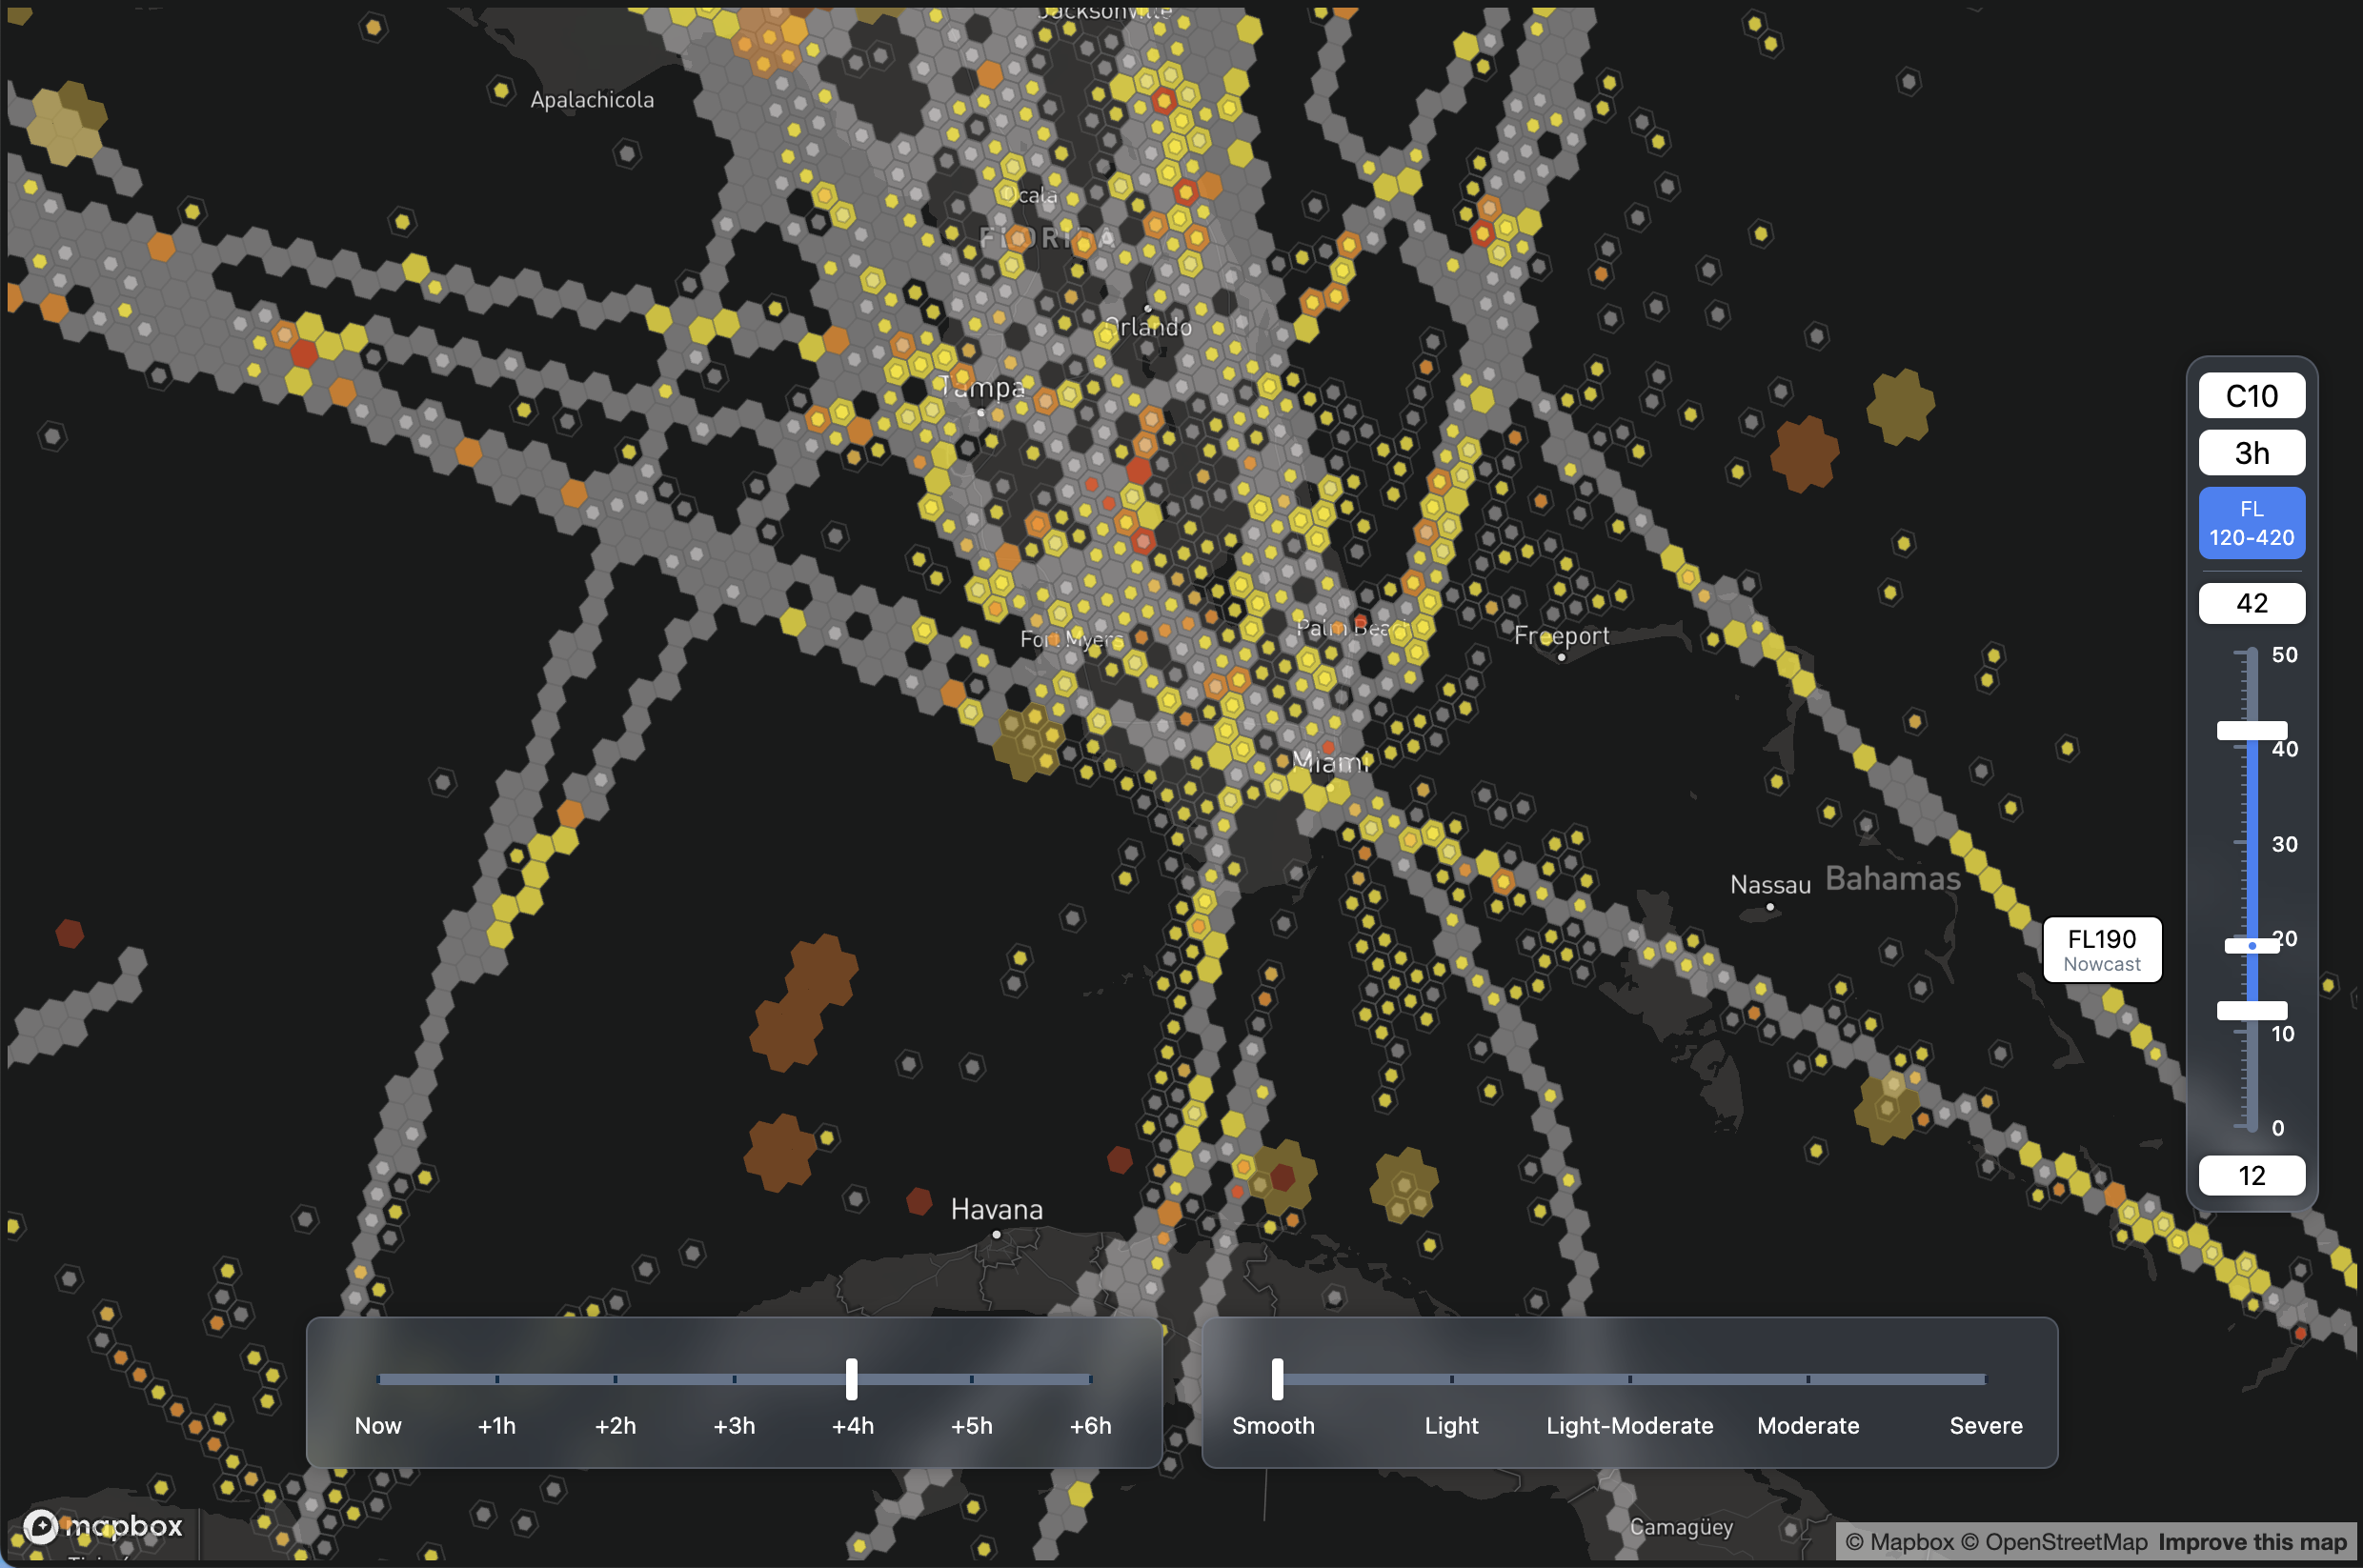This screenshot has height=1568, width=2363.
Task: Adjust the lower altitude slider handle near 10
Action: (x=2251, y=1010)
